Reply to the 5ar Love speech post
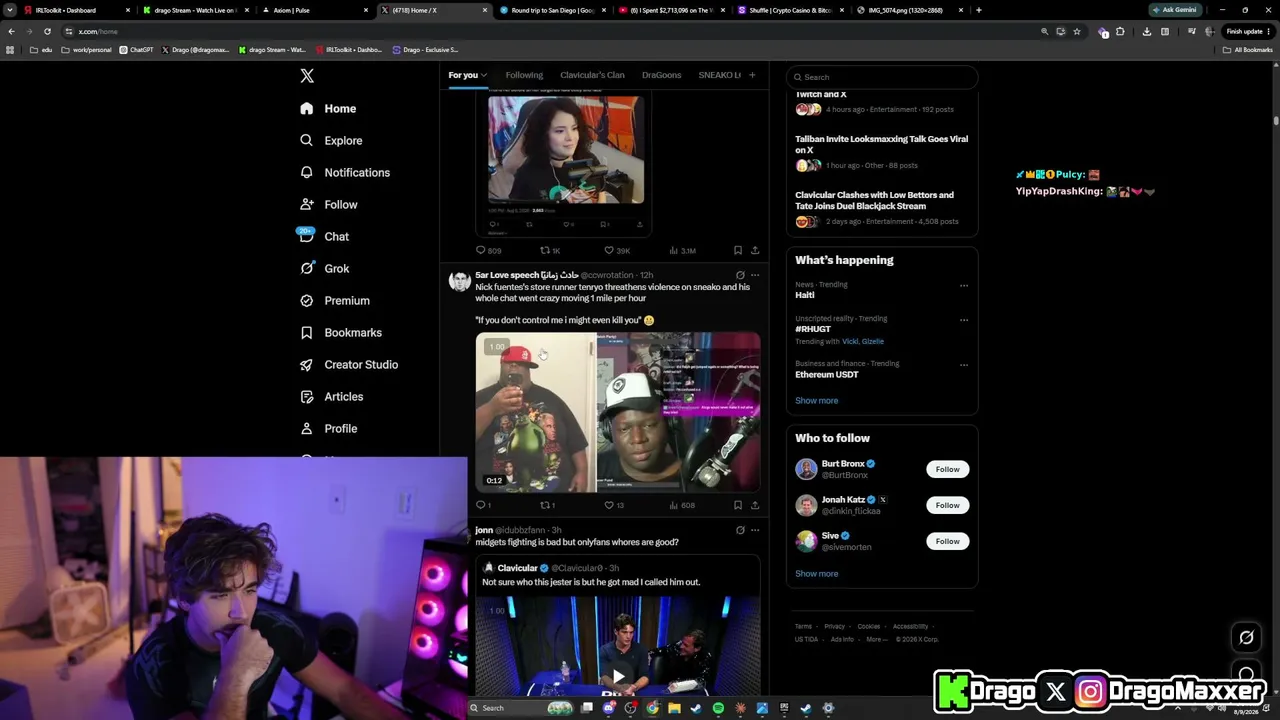The image size is (1280, 720). pos(481,505)
